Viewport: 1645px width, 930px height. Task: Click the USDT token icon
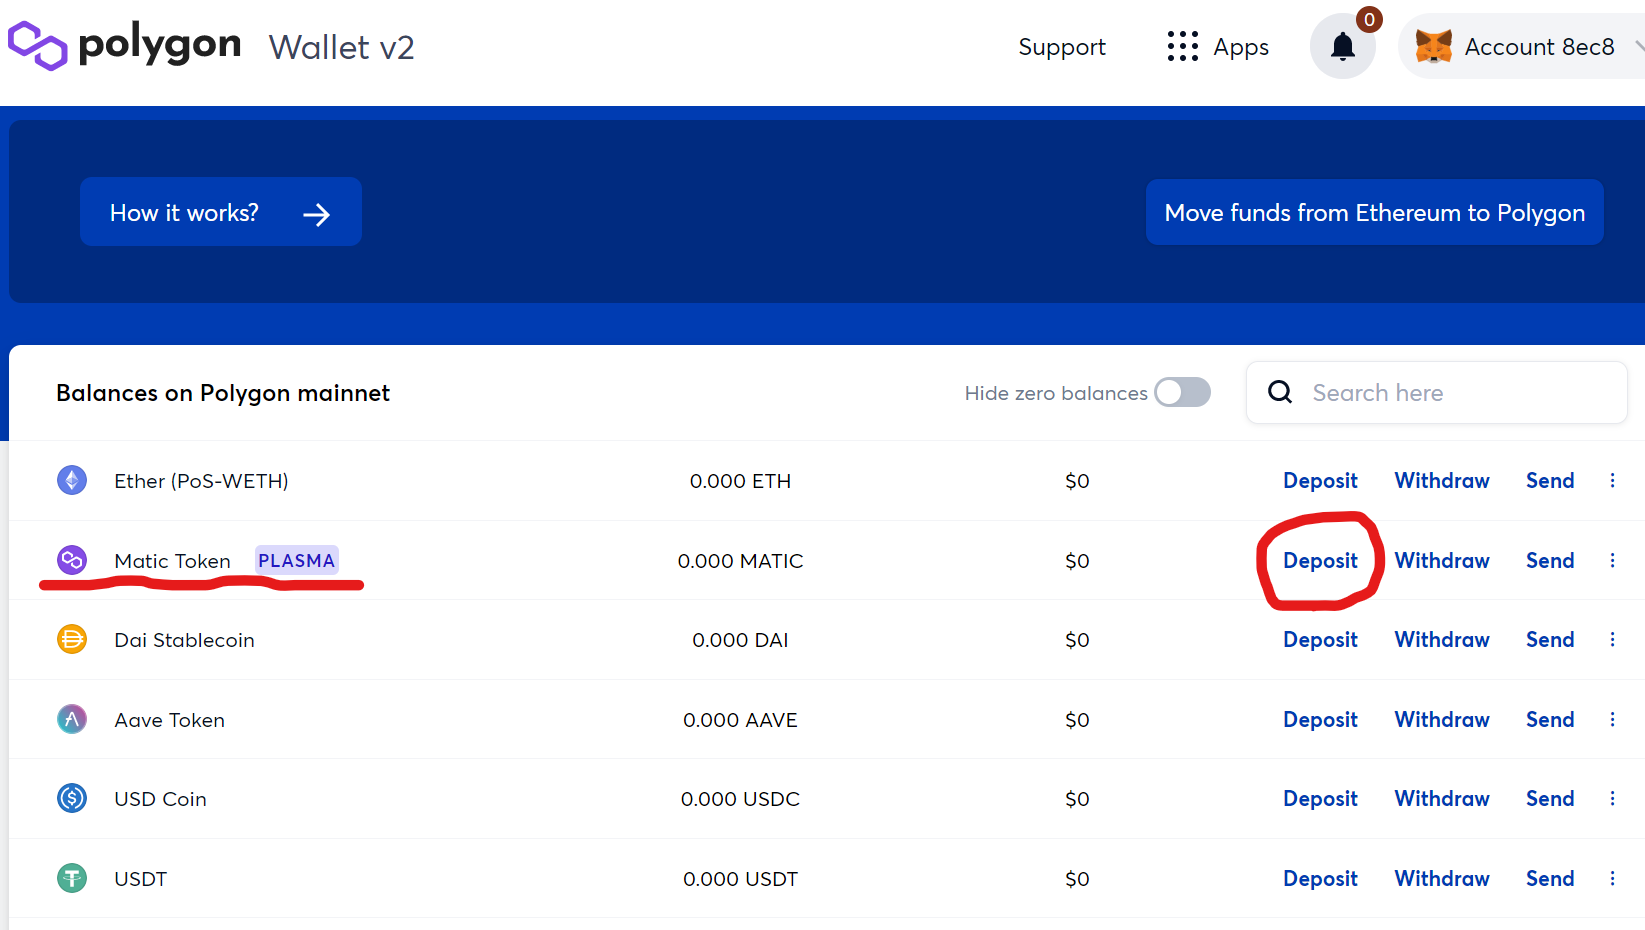72,878
